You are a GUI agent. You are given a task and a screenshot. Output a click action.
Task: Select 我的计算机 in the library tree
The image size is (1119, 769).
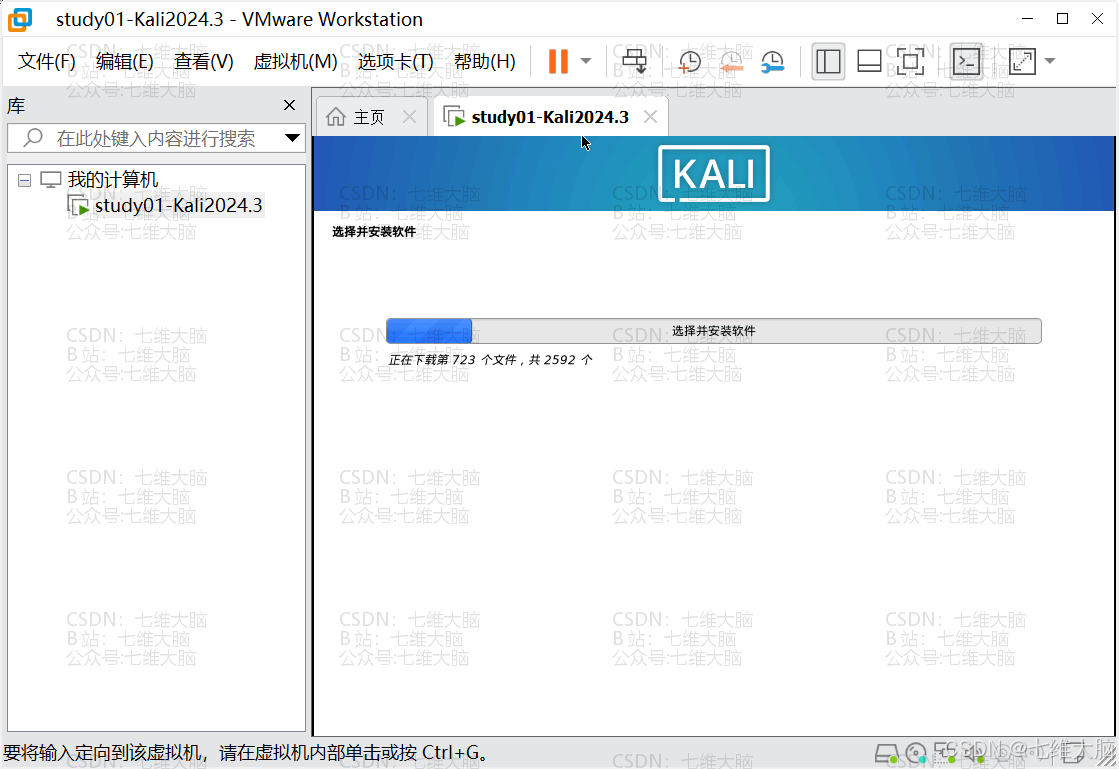pos(113,180)
